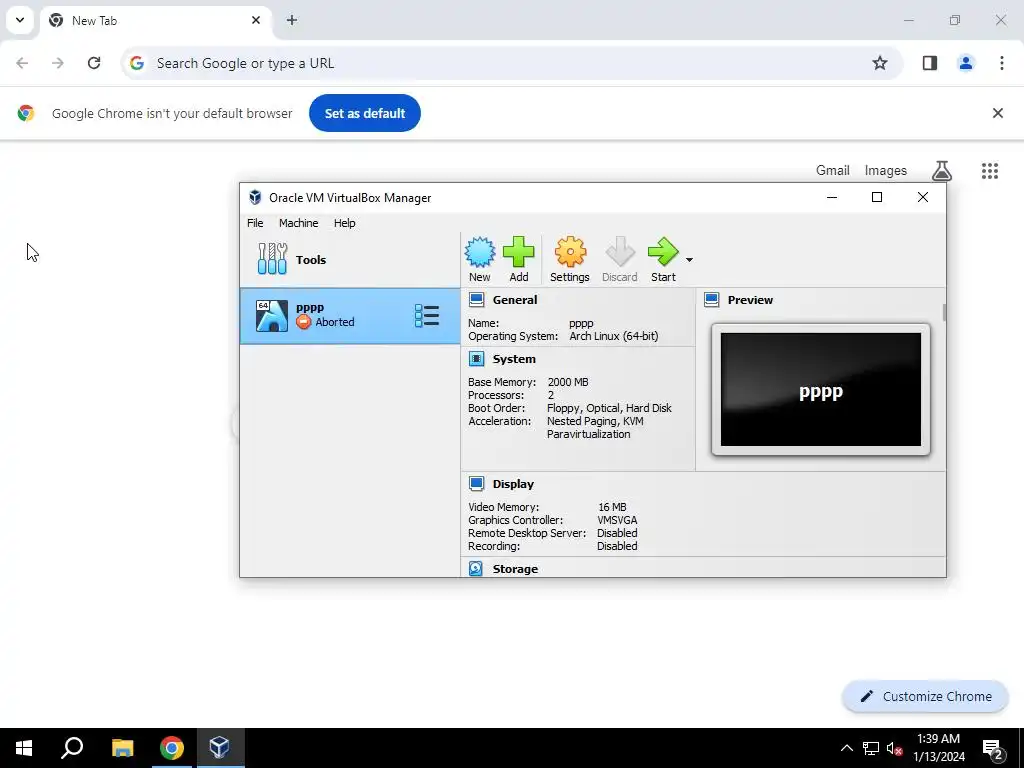This screenshot has width=1024, height=768.
Task: Open the File menu in VirtualBox
Action: tap(255, 223)
